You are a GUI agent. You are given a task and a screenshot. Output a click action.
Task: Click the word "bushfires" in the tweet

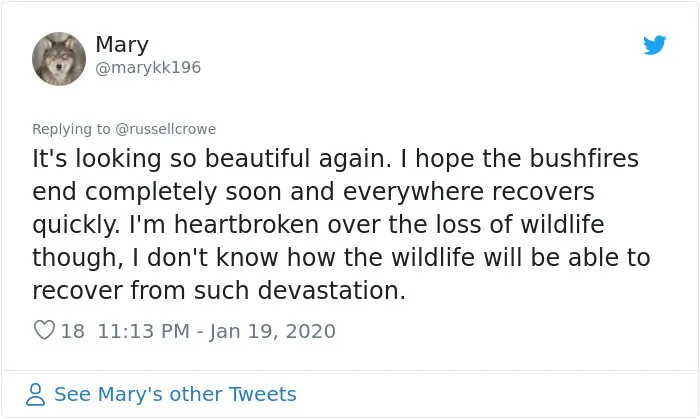584,159
